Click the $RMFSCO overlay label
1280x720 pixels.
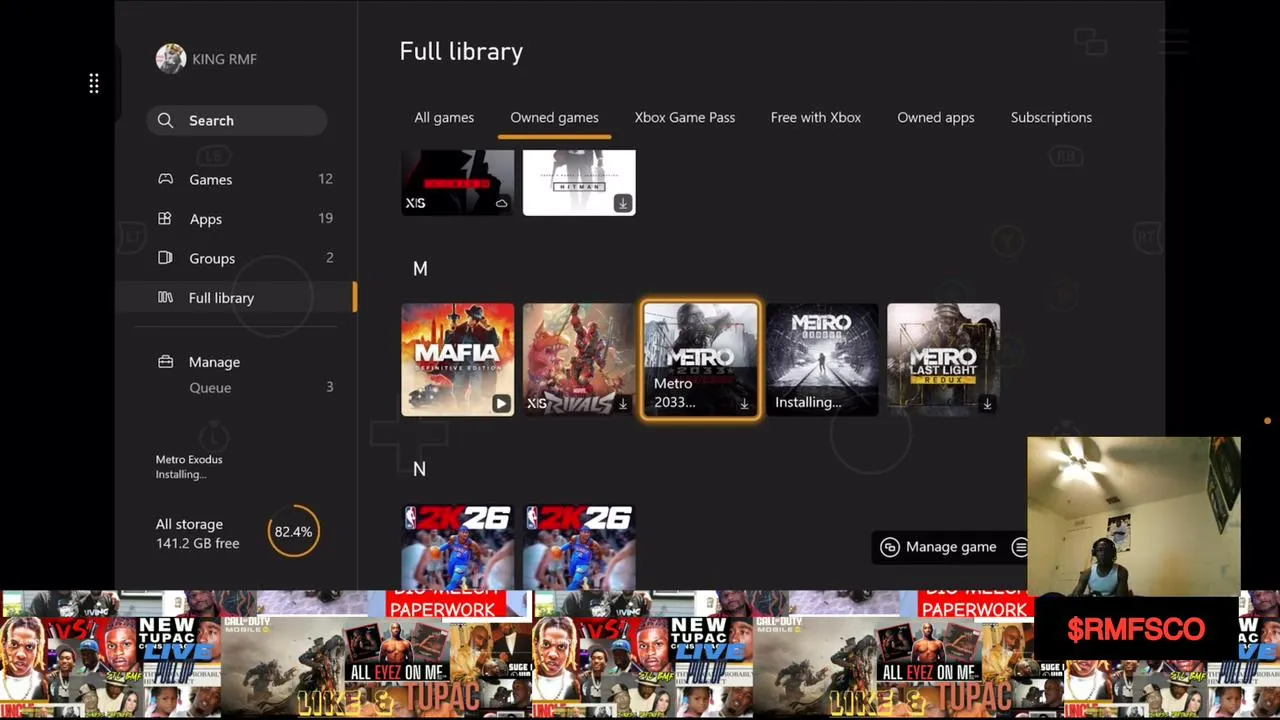pyautogui.click(x=1135, y=629)
